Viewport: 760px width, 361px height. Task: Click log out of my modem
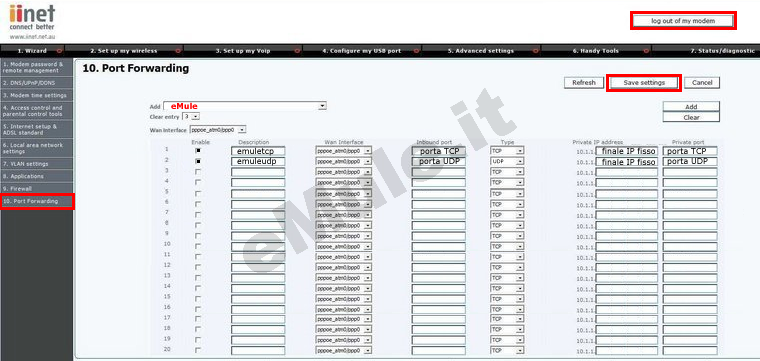[683, 21]
